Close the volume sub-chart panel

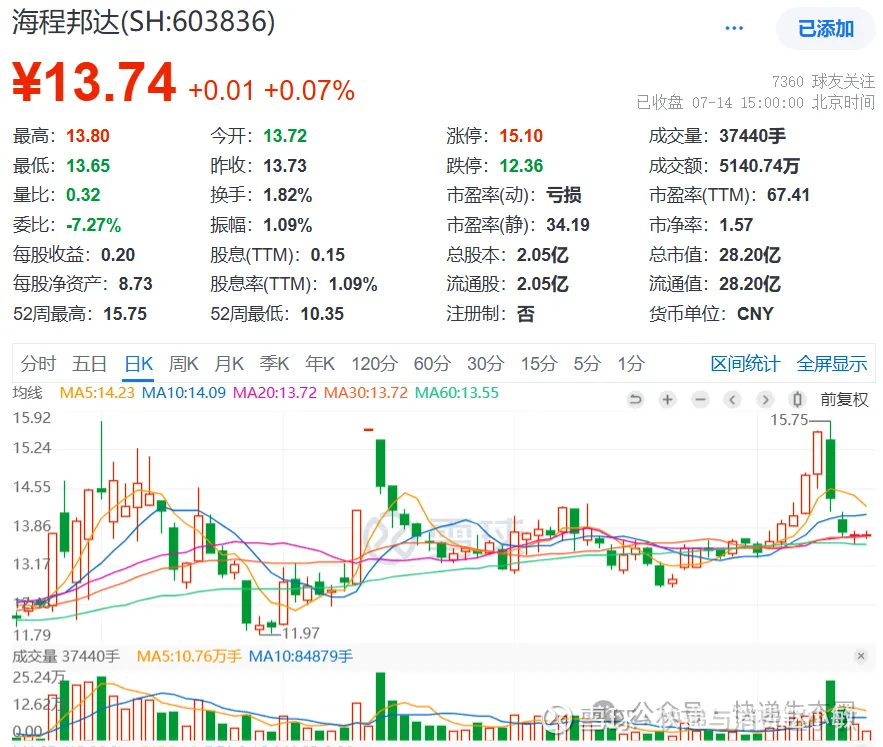click(860, 656)
